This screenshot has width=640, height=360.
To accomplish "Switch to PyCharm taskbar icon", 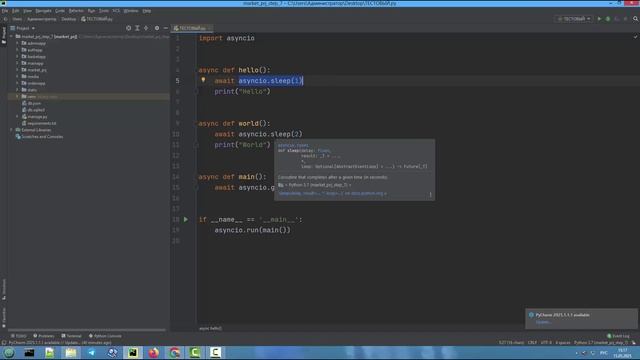I will point(133,353).
